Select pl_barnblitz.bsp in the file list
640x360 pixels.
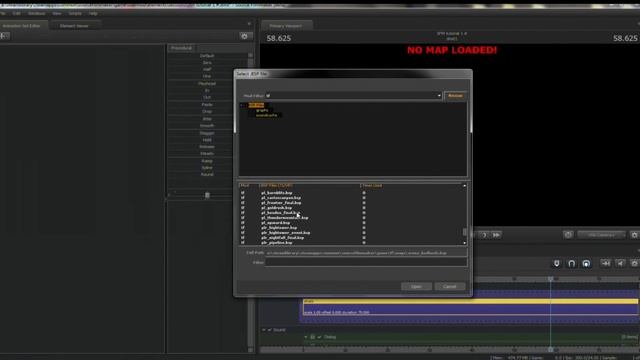point(277,193)
